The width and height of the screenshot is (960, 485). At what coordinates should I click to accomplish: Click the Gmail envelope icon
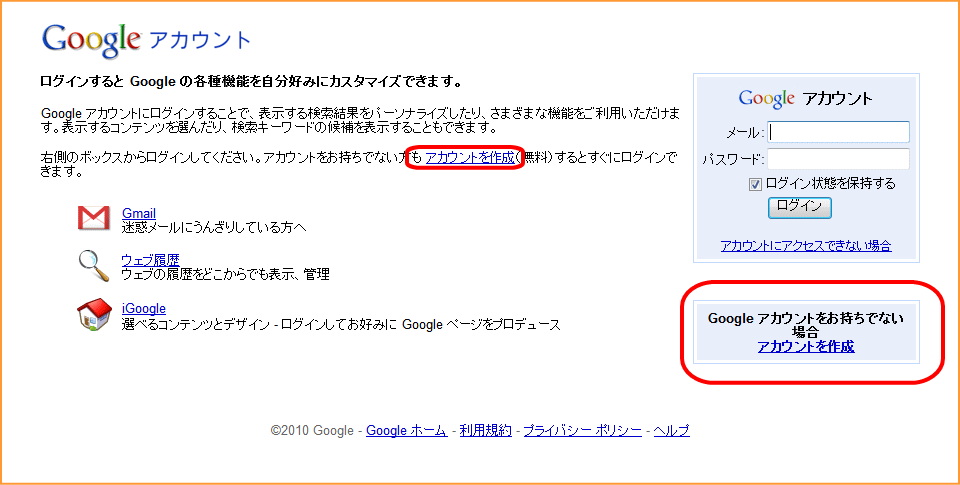94,219
